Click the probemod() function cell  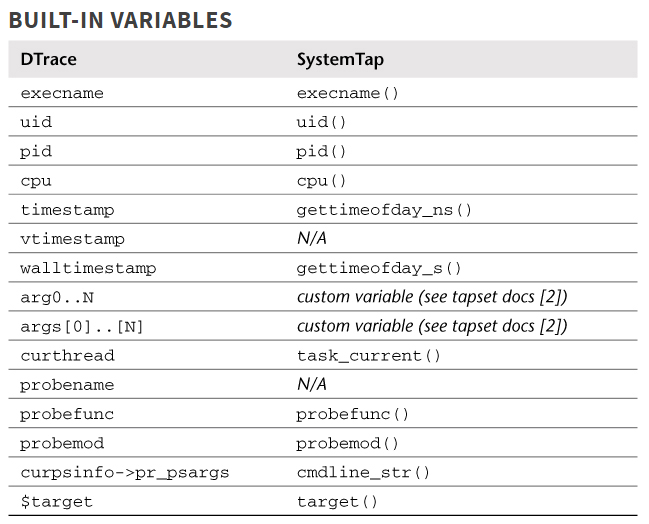(347, 443)
